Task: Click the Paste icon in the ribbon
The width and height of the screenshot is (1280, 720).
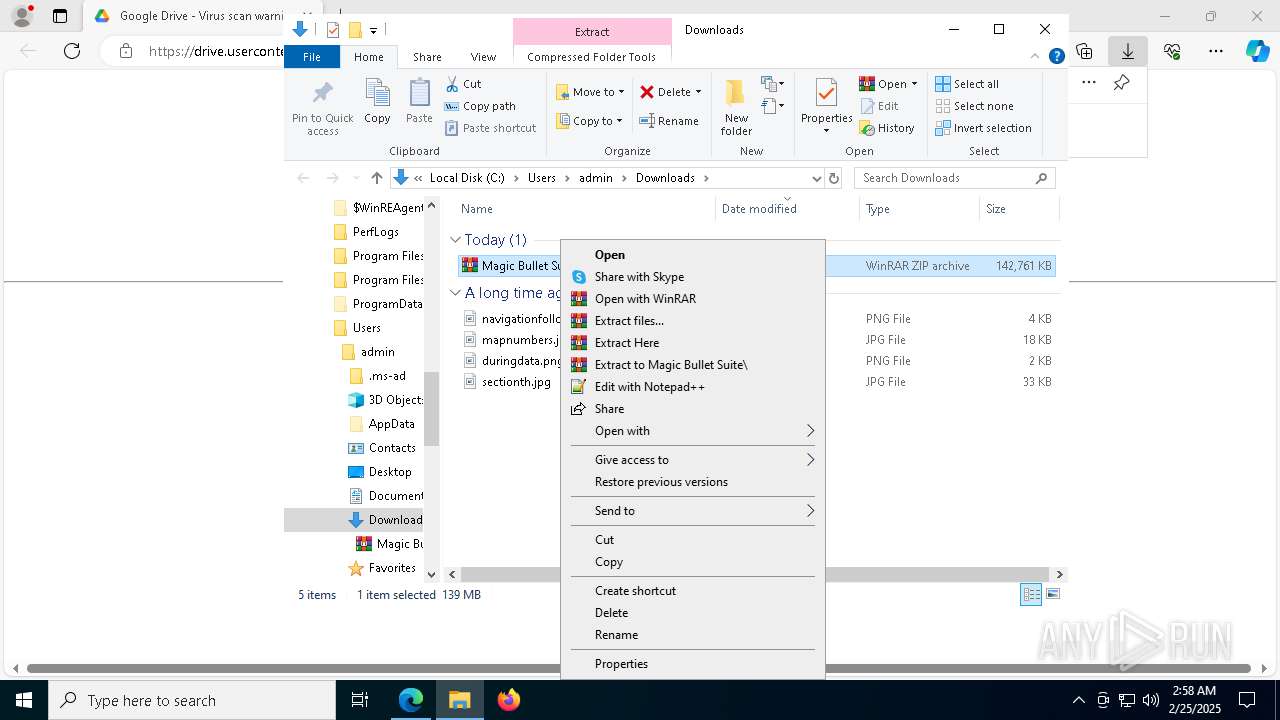Action: coord(419,94)
